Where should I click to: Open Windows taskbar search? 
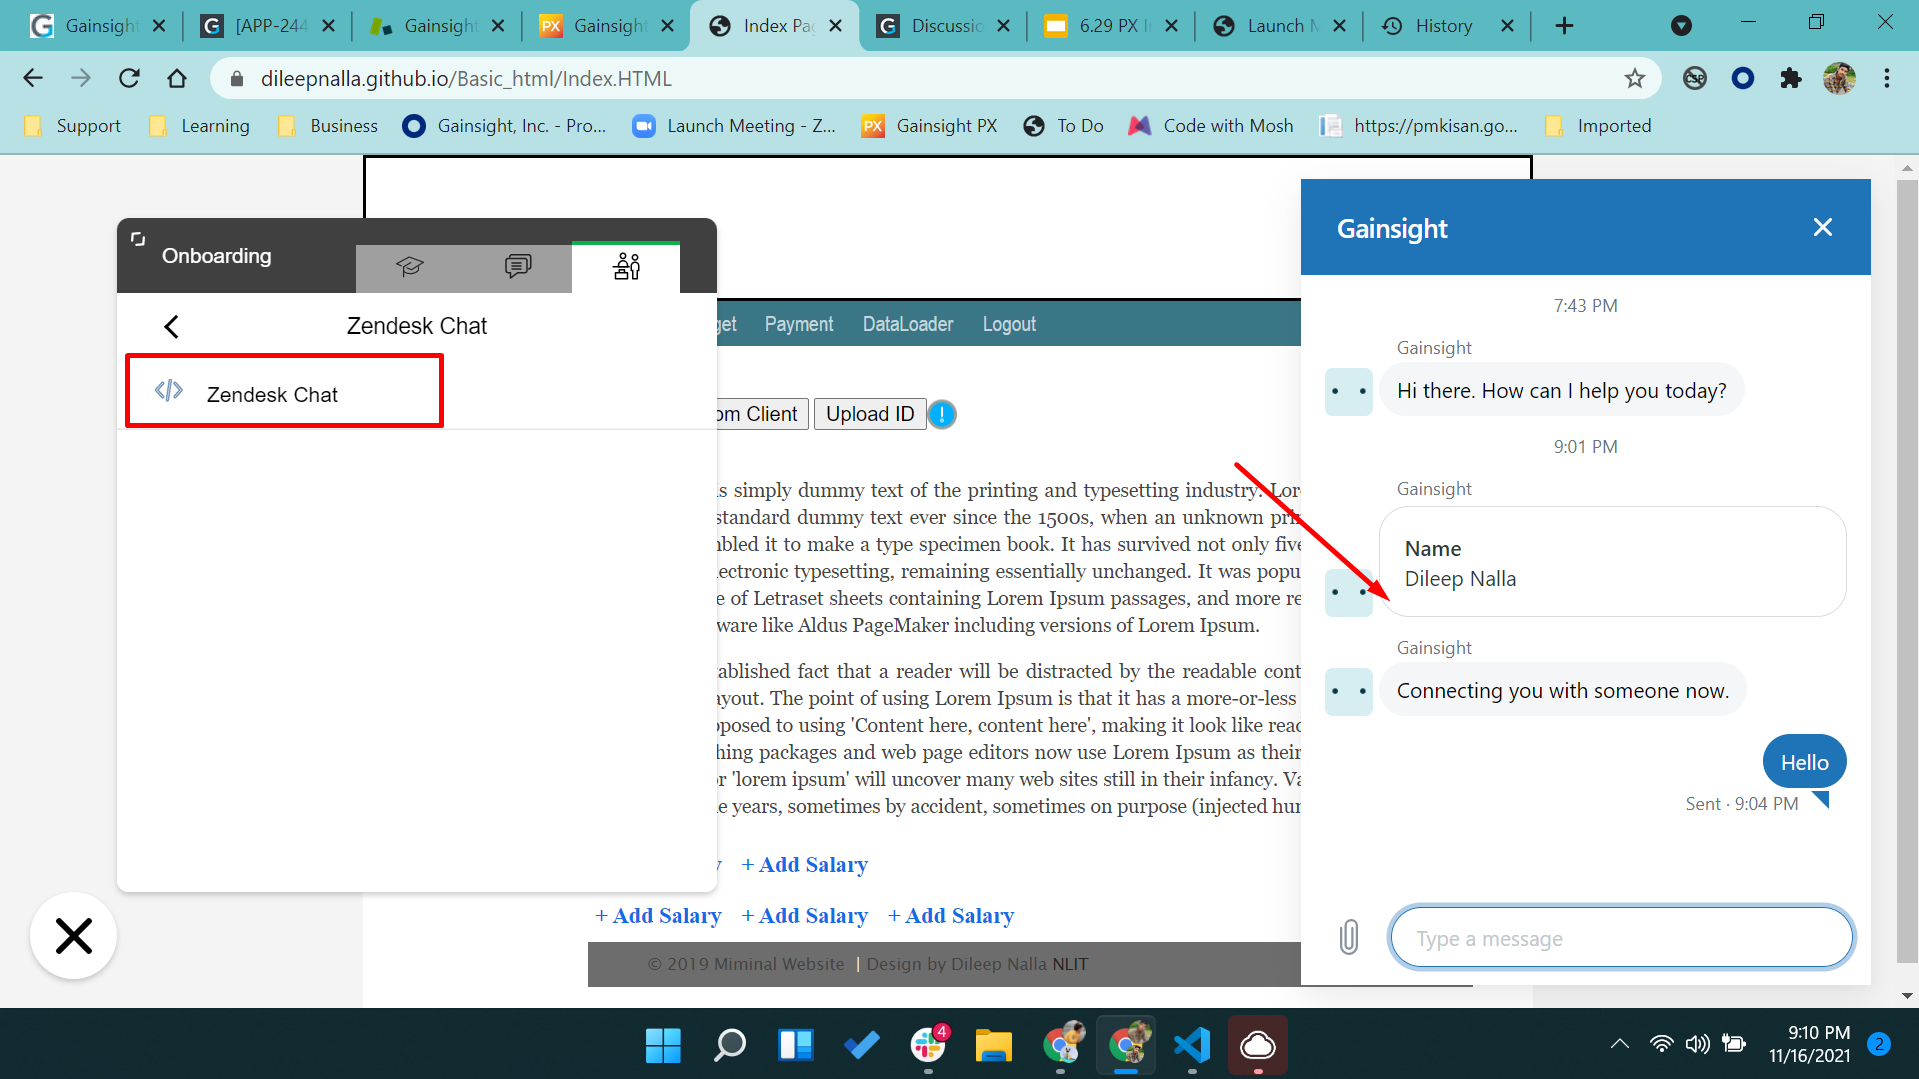click(x=729, y=1046)
